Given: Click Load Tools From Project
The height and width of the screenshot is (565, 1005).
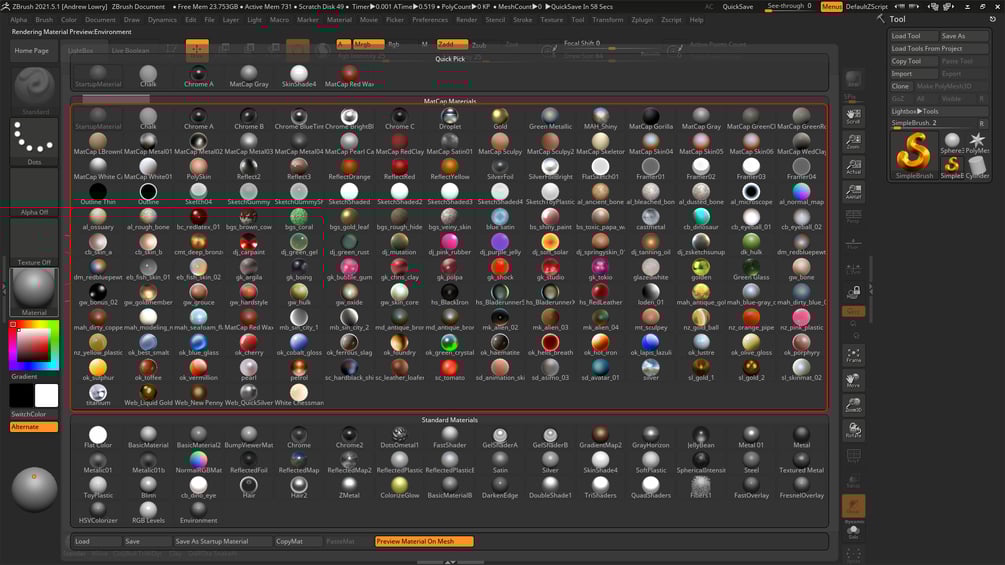Looking at the screenshot, I should pos(939,48).
